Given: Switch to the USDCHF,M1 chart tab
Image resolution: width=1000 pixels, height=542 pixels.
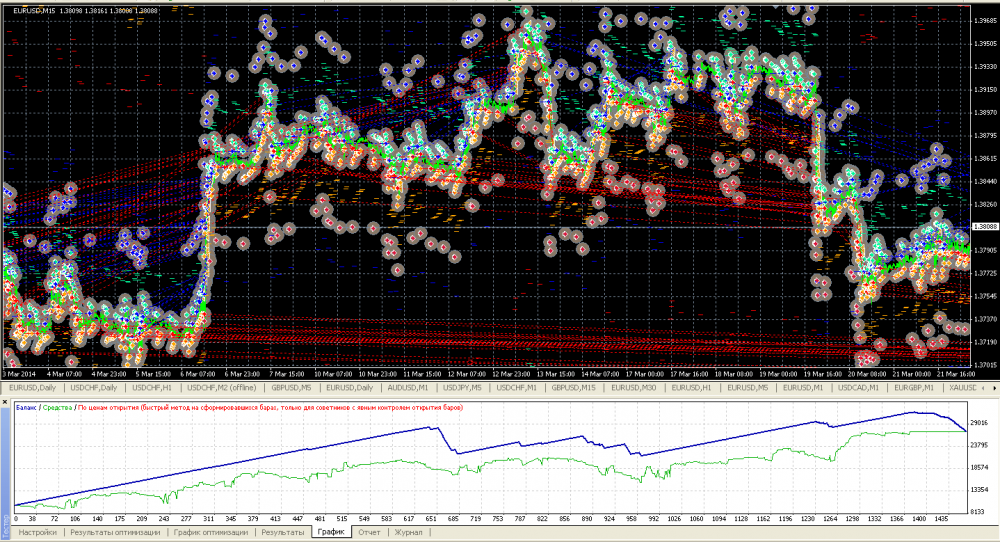Looking at the screenshot, I should point(517,388).
